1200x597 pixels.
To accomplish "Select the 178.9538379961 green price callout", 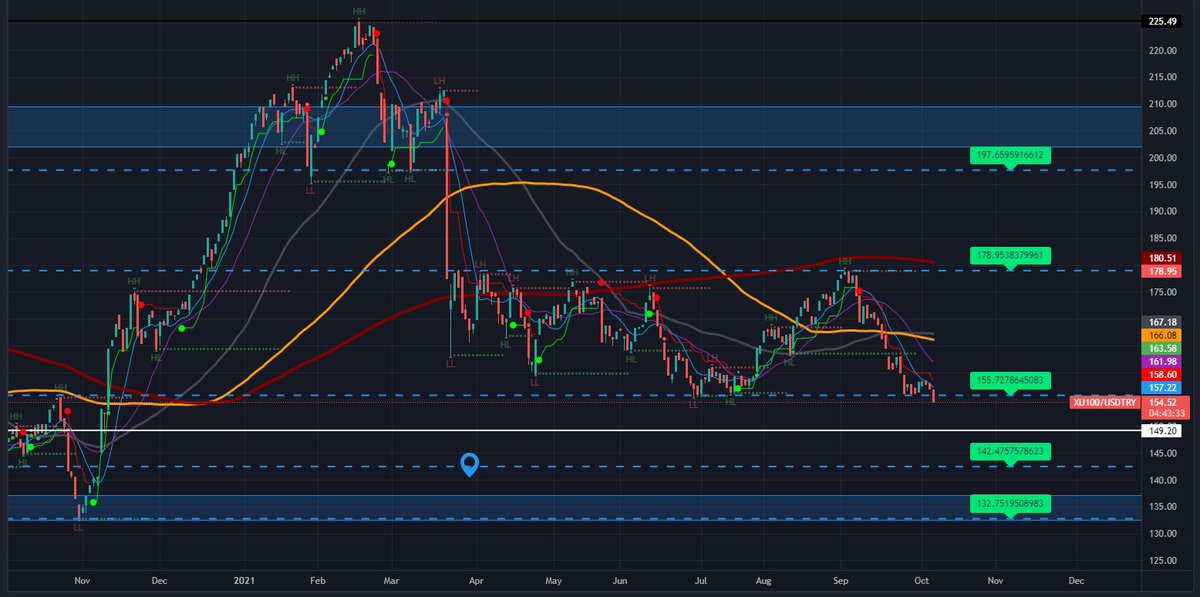I will (x=1011, y=255).
